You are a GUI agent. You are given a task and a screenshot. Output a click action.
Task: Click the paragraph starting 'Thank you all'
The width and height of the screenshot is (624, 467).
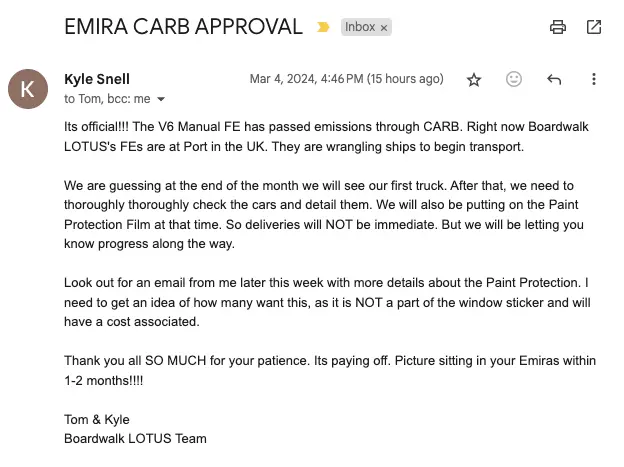330,370
